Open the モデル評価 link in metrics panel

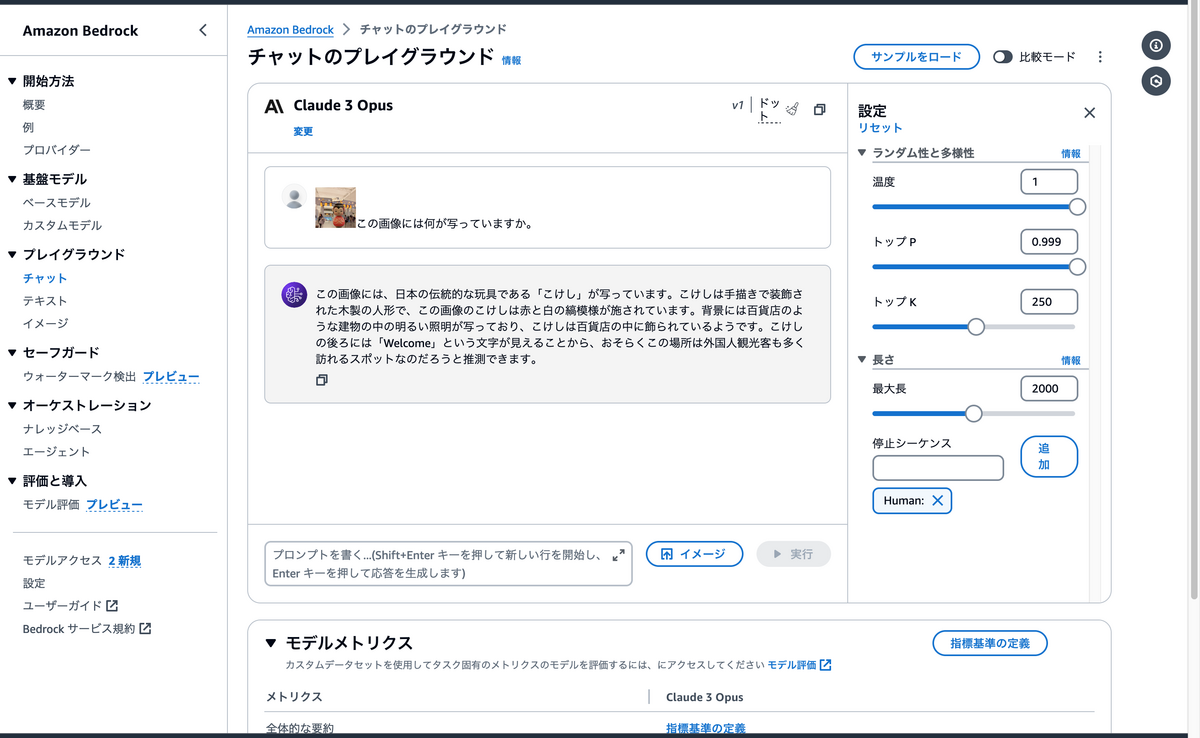click(x=799, y=665)
